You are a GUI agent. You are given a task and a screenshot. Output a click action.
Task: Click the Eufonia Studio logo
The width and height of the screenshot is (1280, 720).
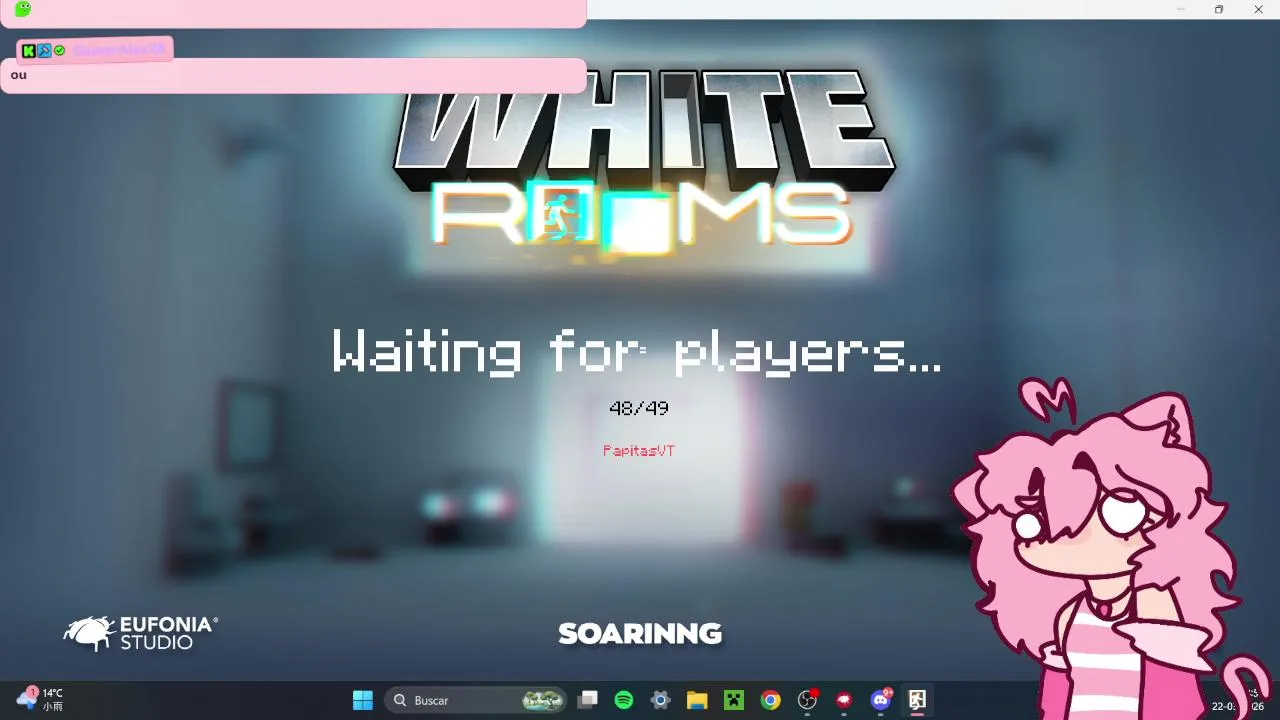[140, 633]
